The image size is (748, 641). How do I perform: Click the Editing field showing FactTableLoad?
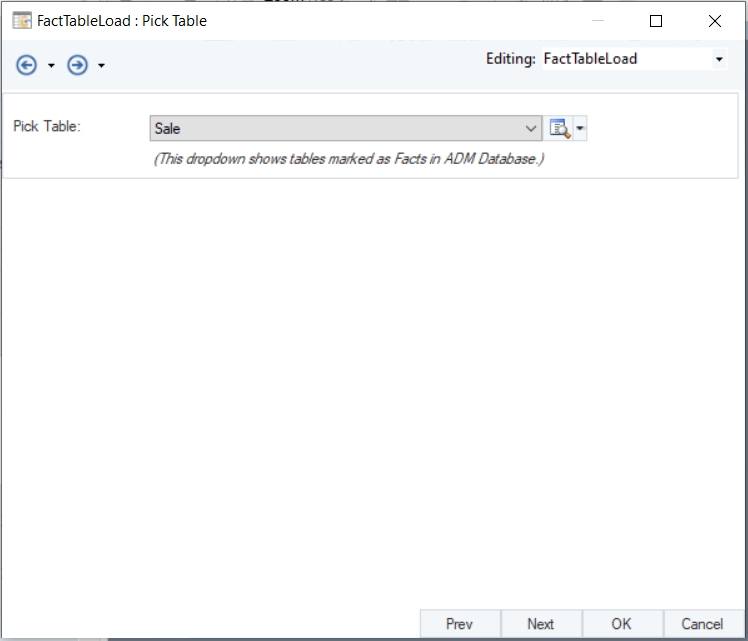pos(624,59)
